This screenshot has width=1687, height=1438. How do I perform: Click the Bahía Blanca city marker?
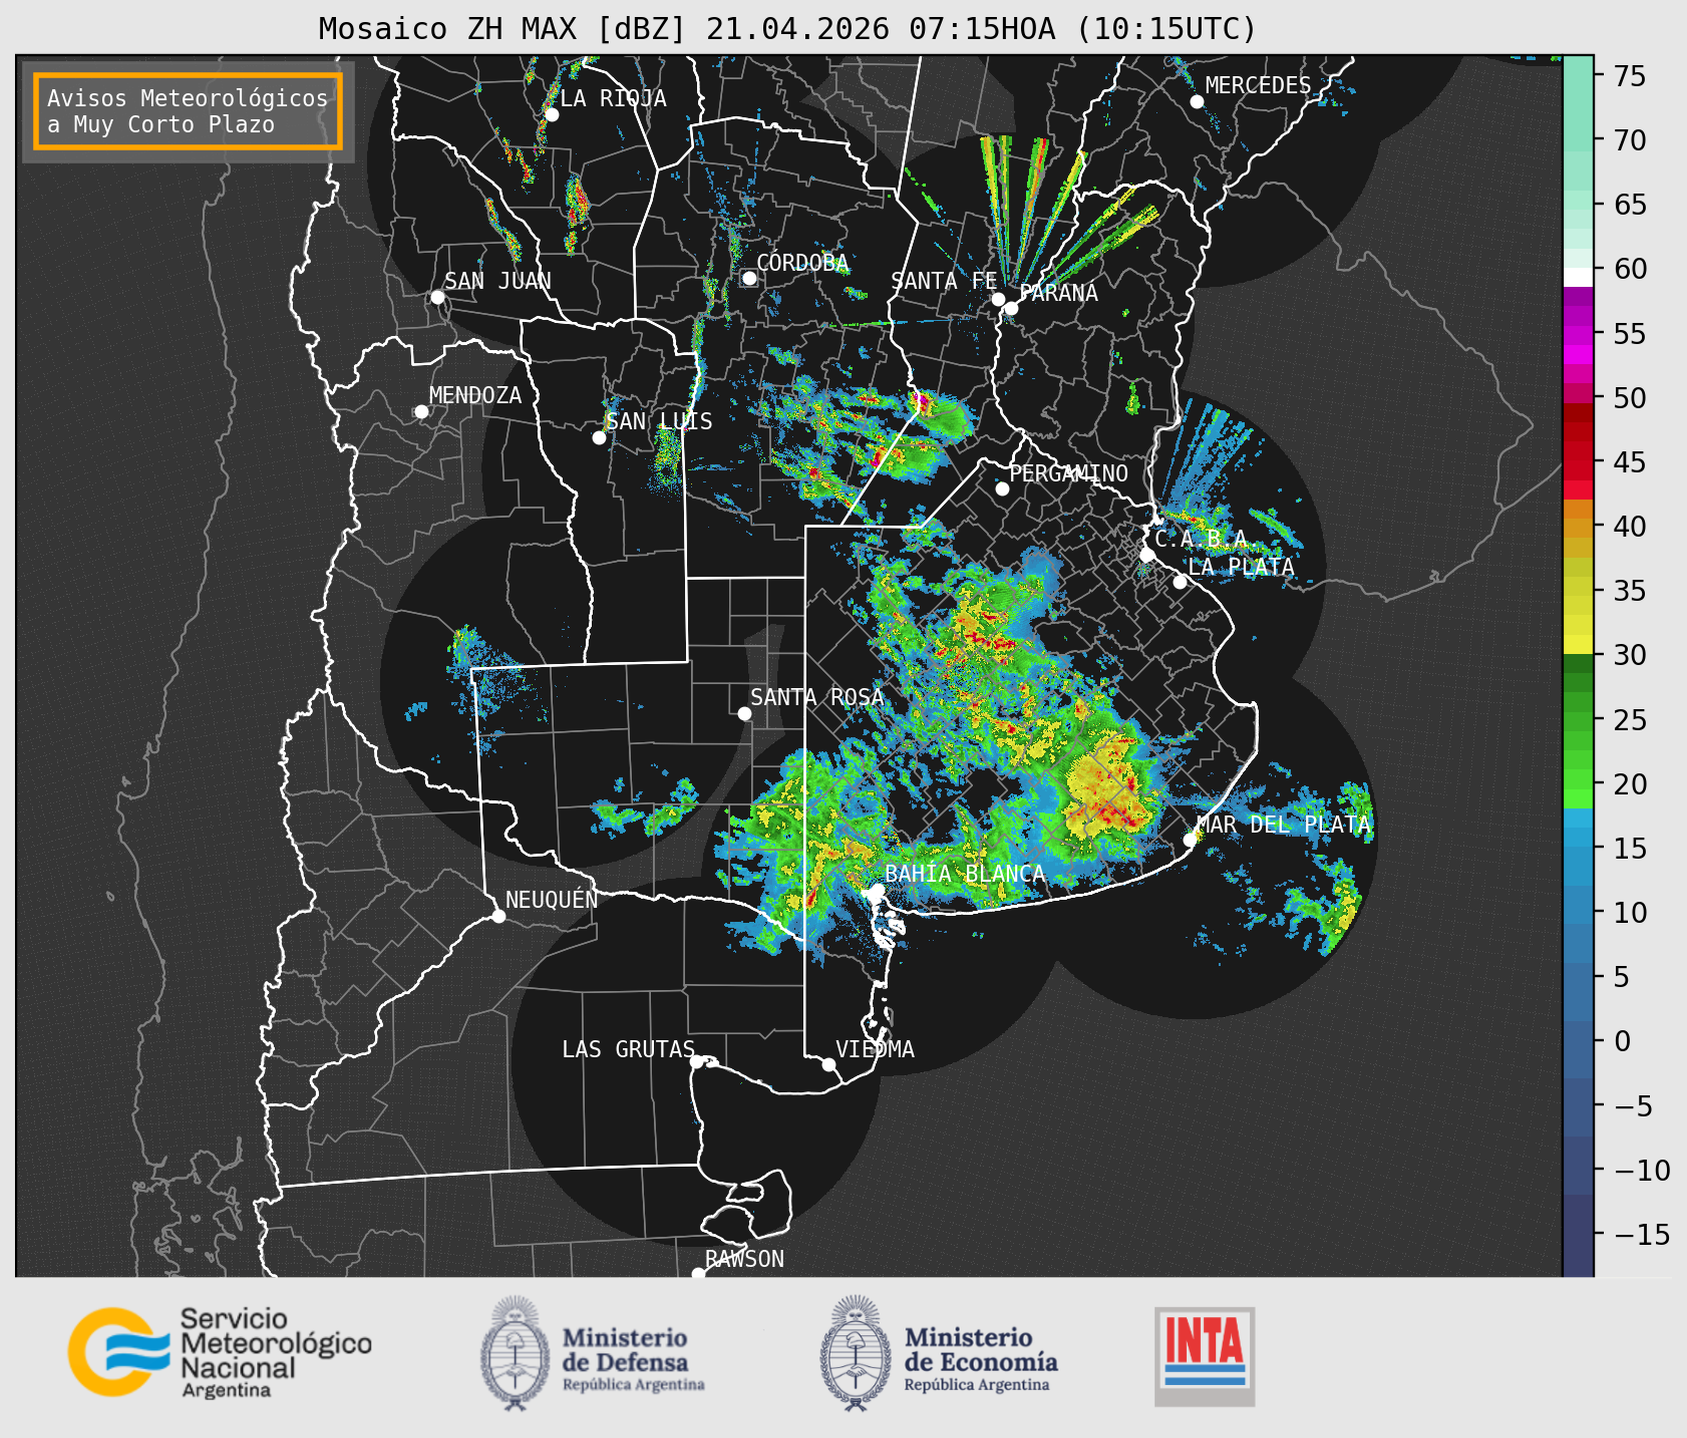point(877,890)
